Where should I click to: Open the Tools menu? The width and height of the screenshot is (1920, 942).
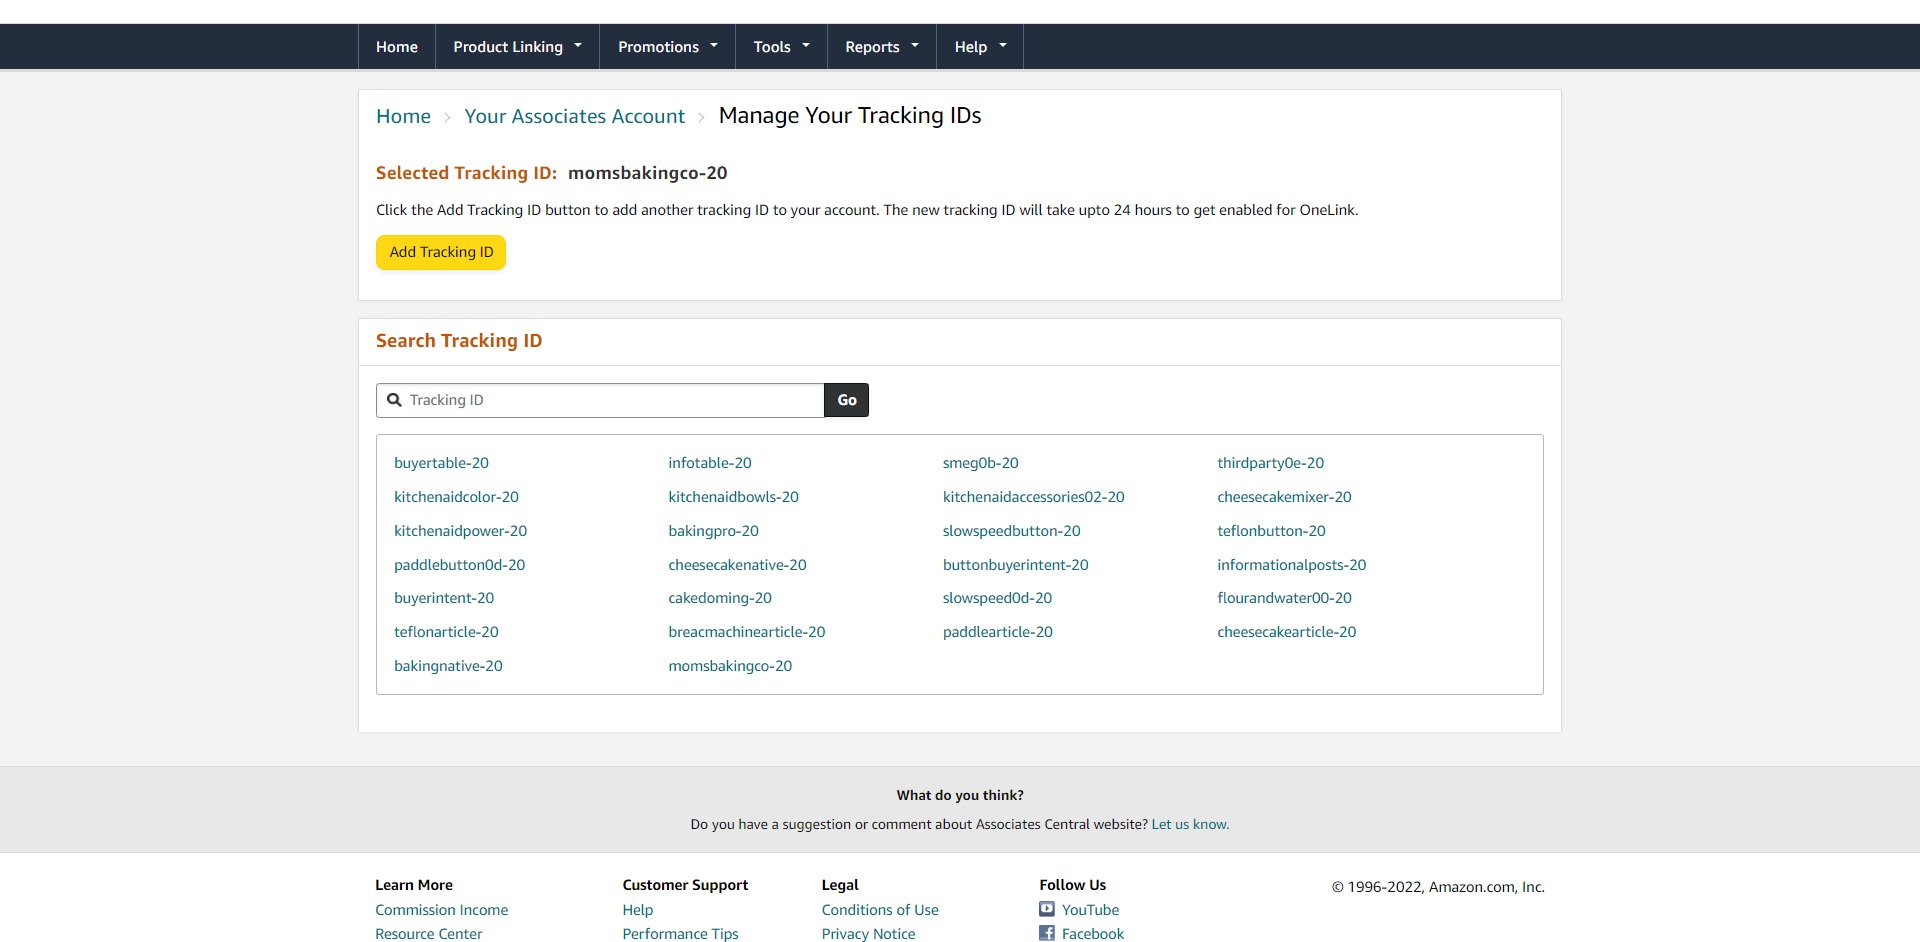click(x=781, y=47)
